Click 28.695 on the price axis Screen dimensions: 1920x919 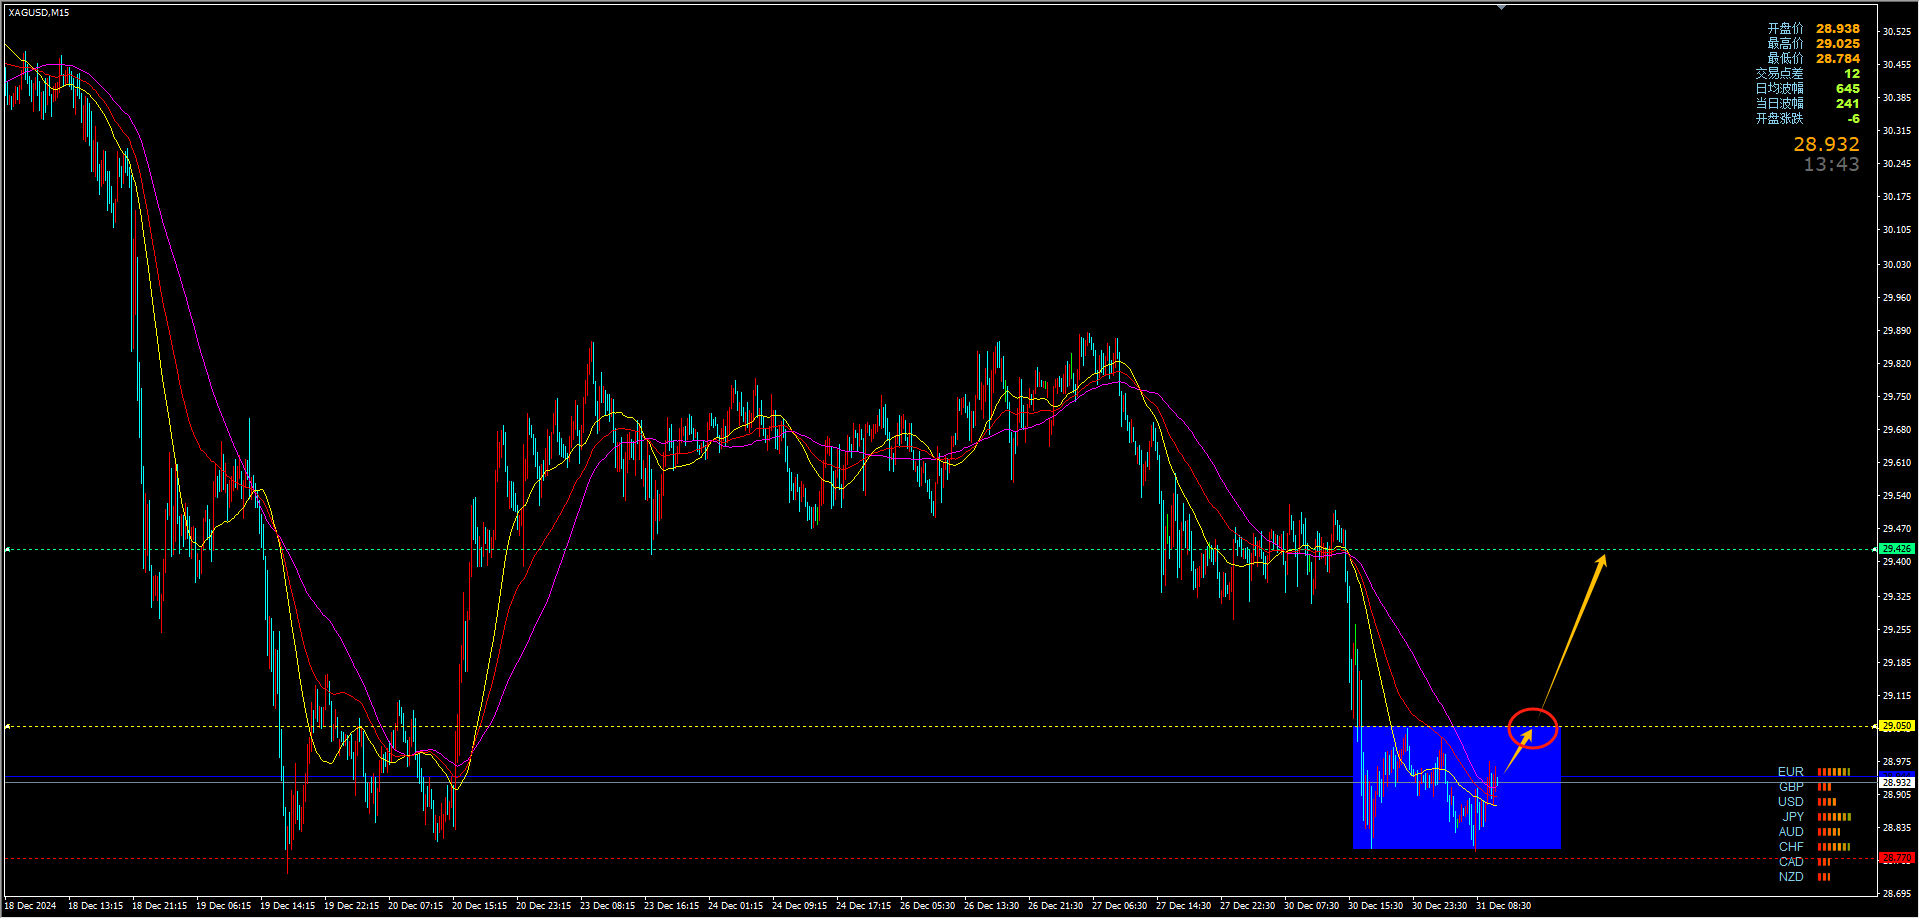(x=1897, y=893)
